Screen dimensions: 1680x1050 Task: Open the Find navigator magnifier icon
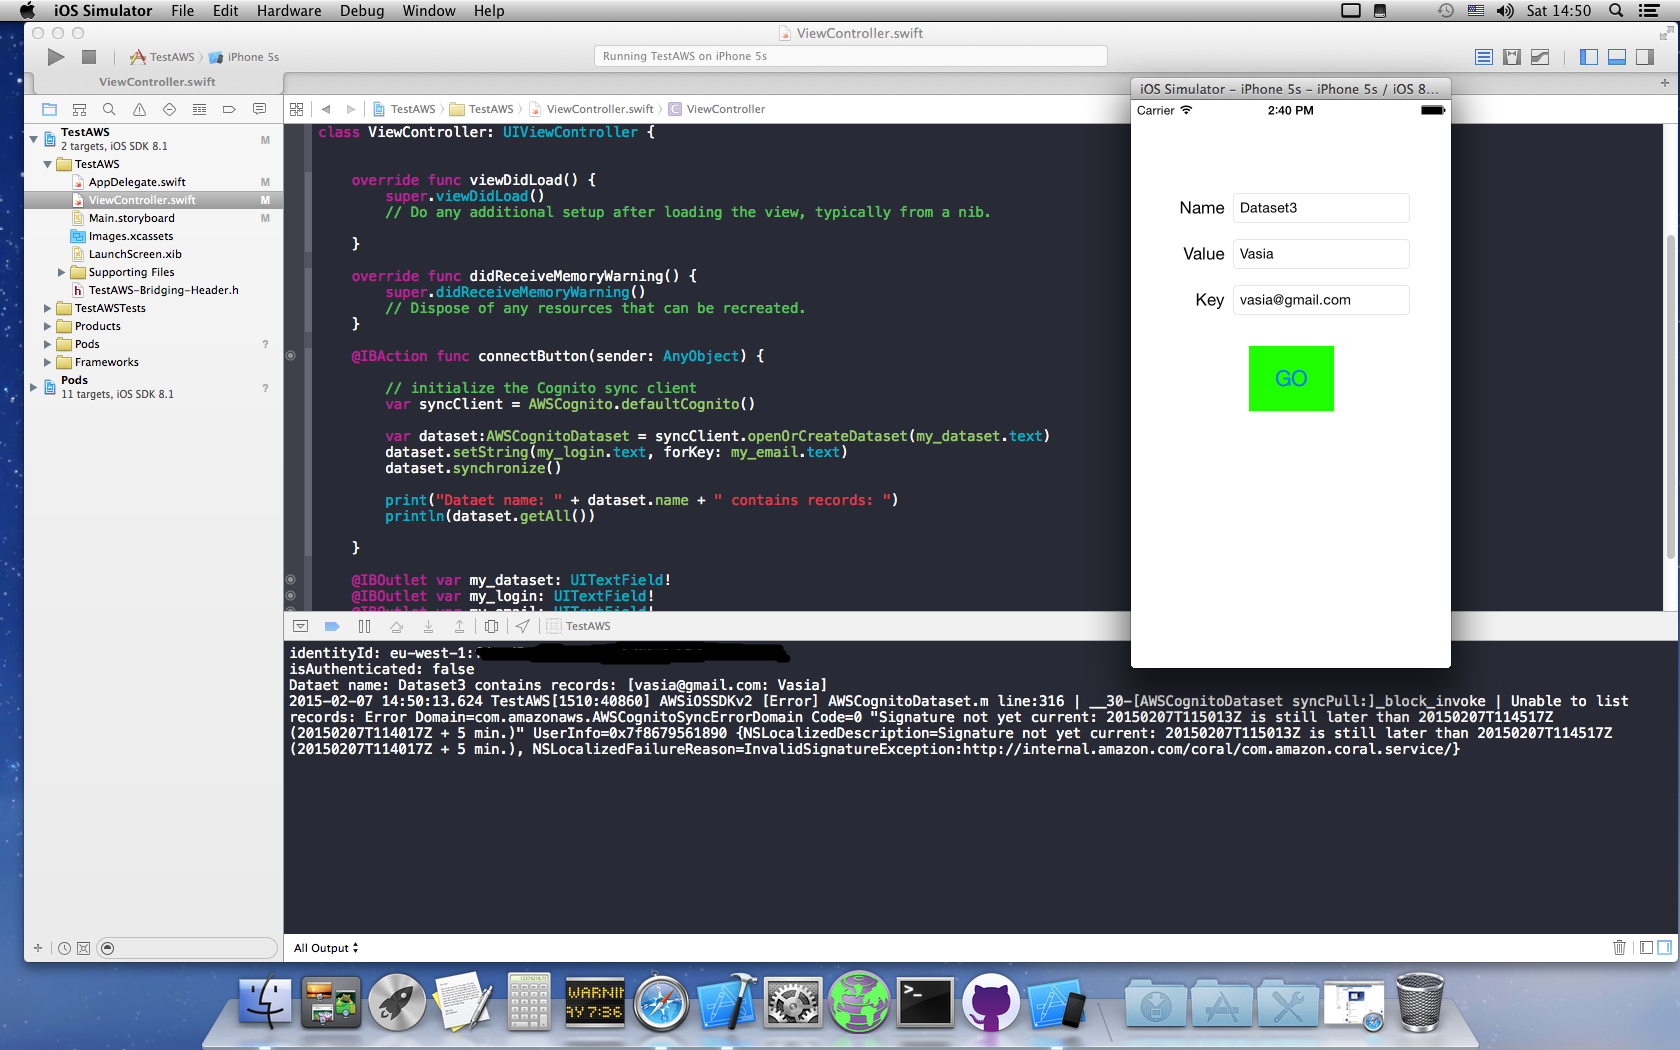point(109,109)
